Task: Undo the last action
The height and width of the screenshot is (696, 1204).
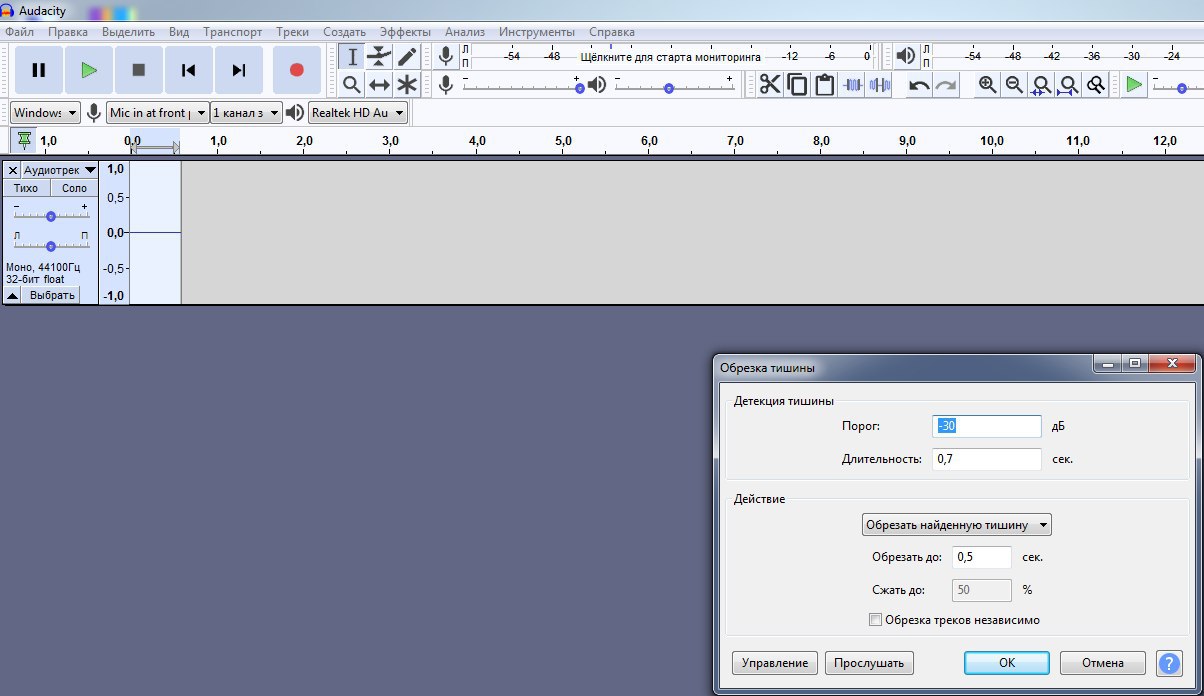Action: pyautogui.click(x=918, y=85)
